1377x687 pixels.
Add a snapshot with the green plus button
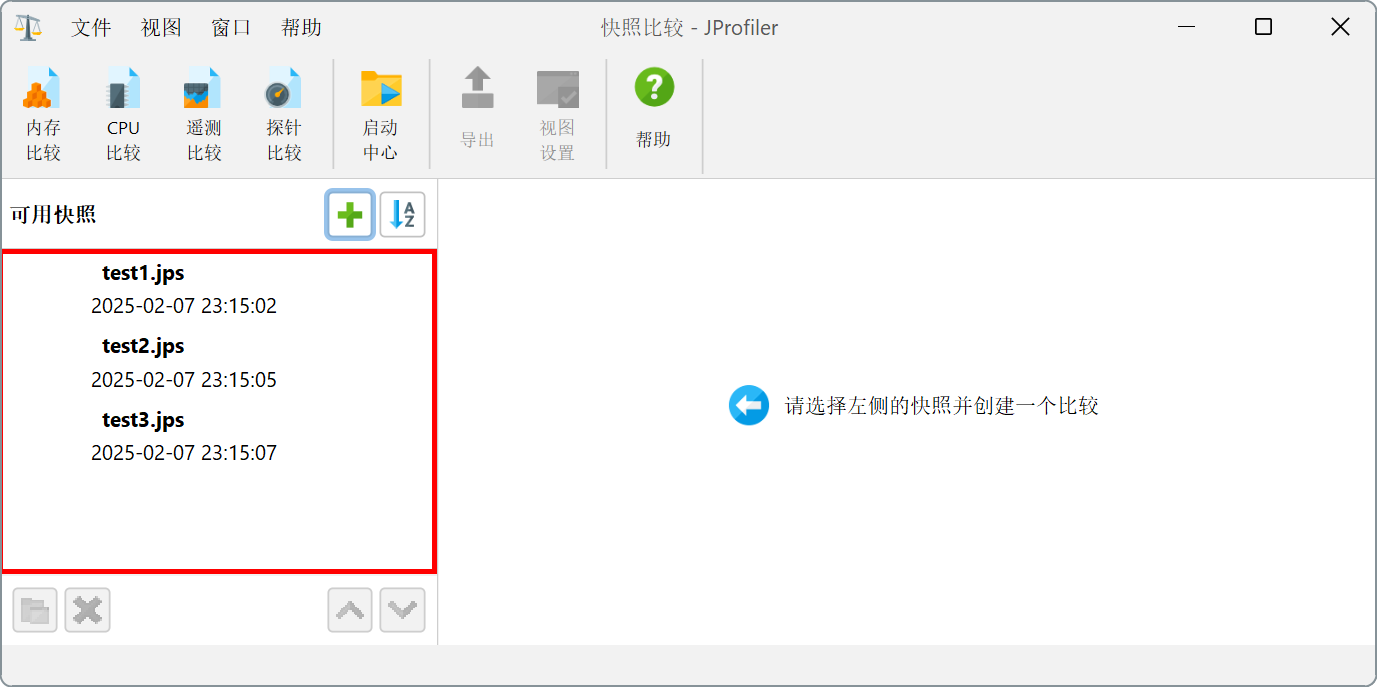click(350, 215)
